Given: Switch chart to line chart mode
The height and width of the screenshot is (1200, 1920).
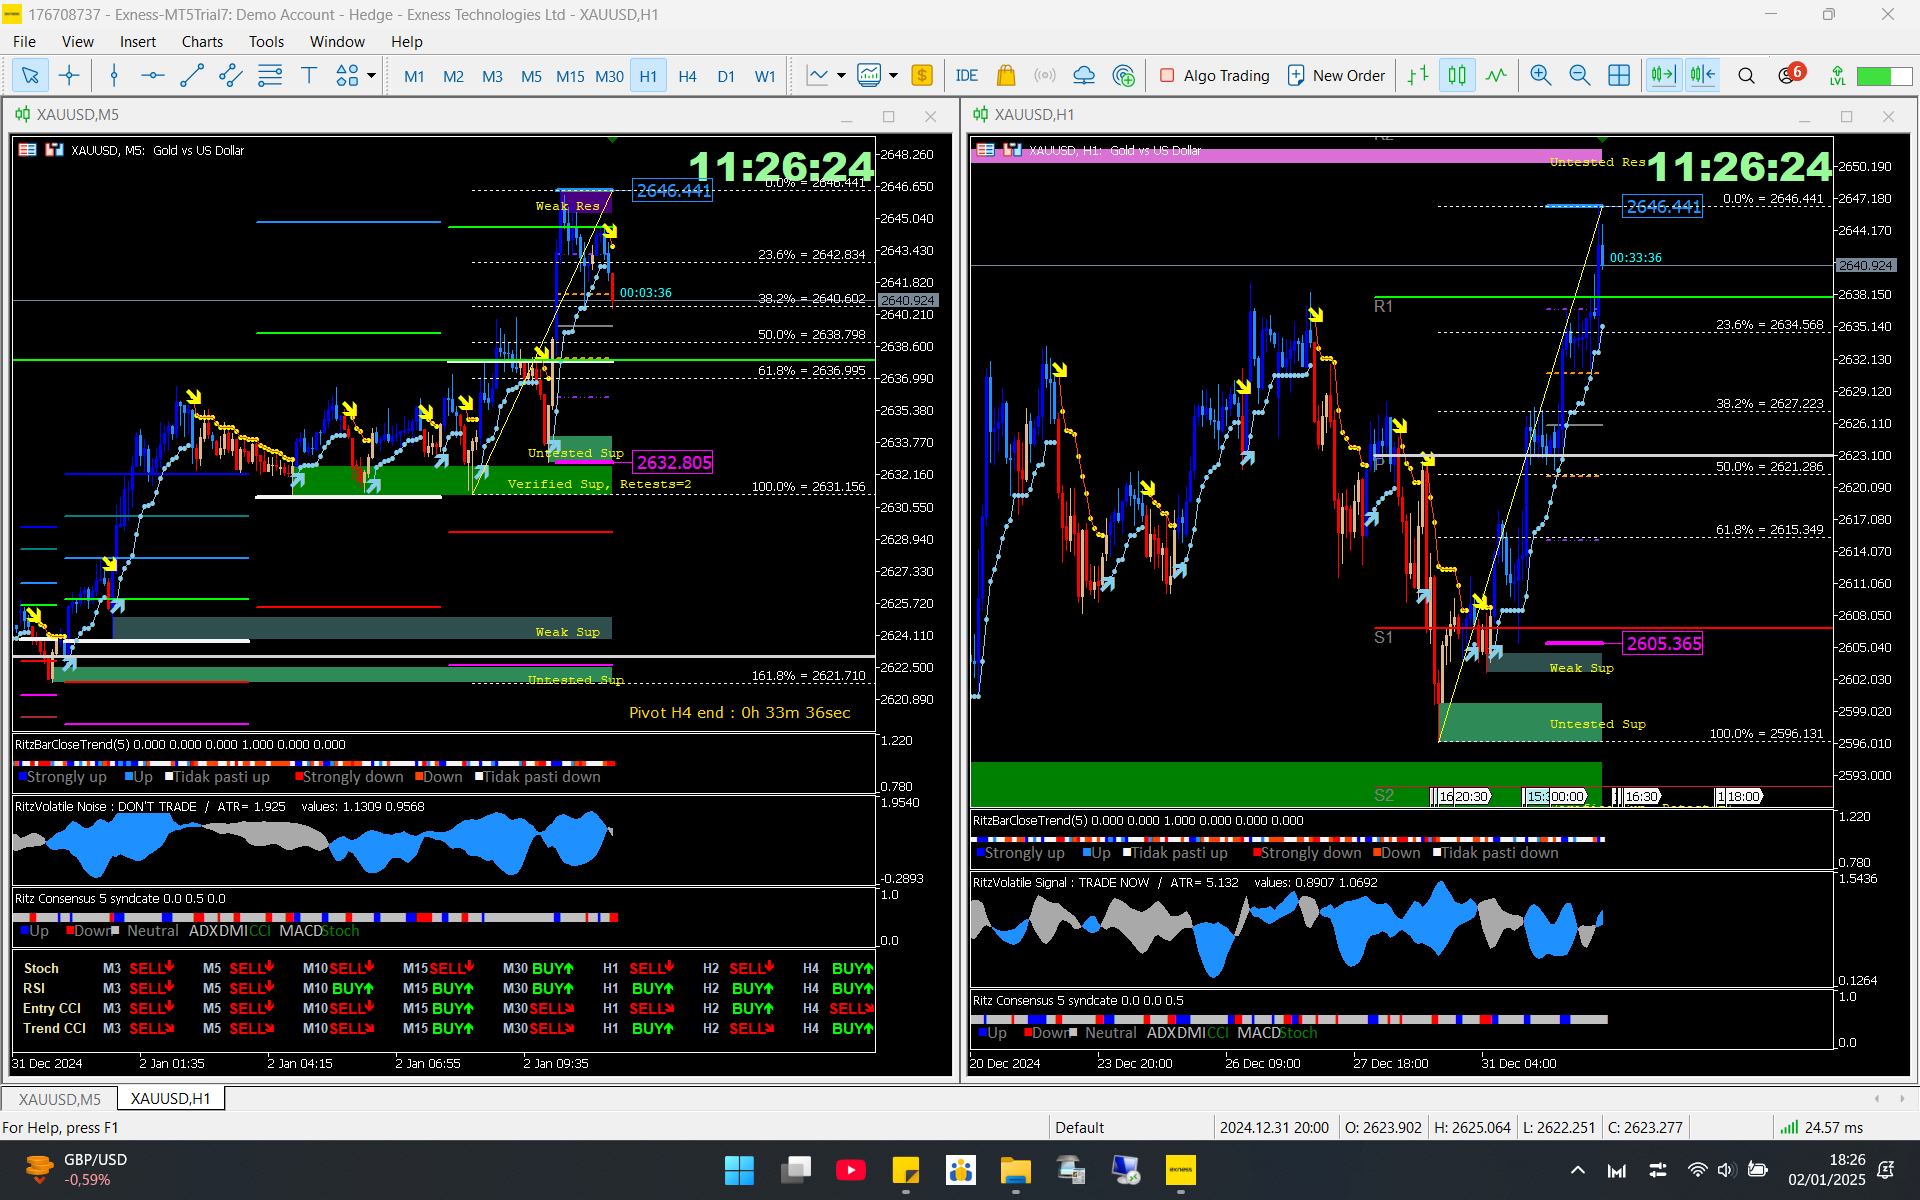Looking at the screenshot, I should click(x=1496, y=75).
